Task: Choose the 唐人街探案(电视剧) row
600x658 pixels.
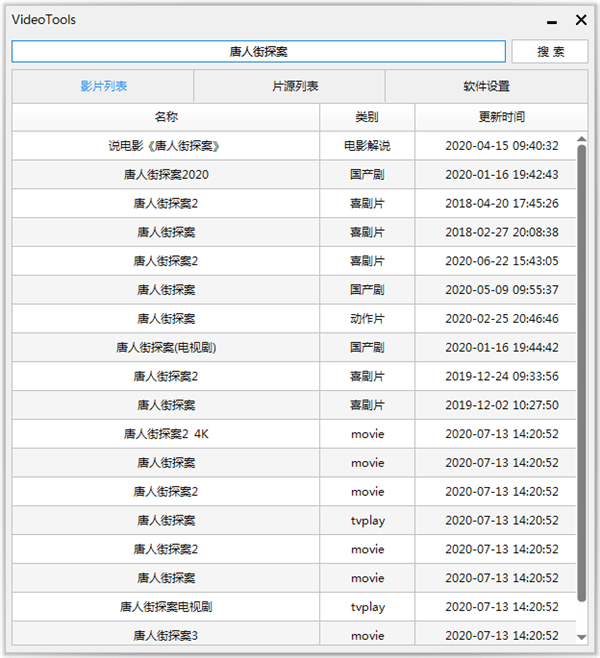Action: pyautogui.click(x=166, y=348)
